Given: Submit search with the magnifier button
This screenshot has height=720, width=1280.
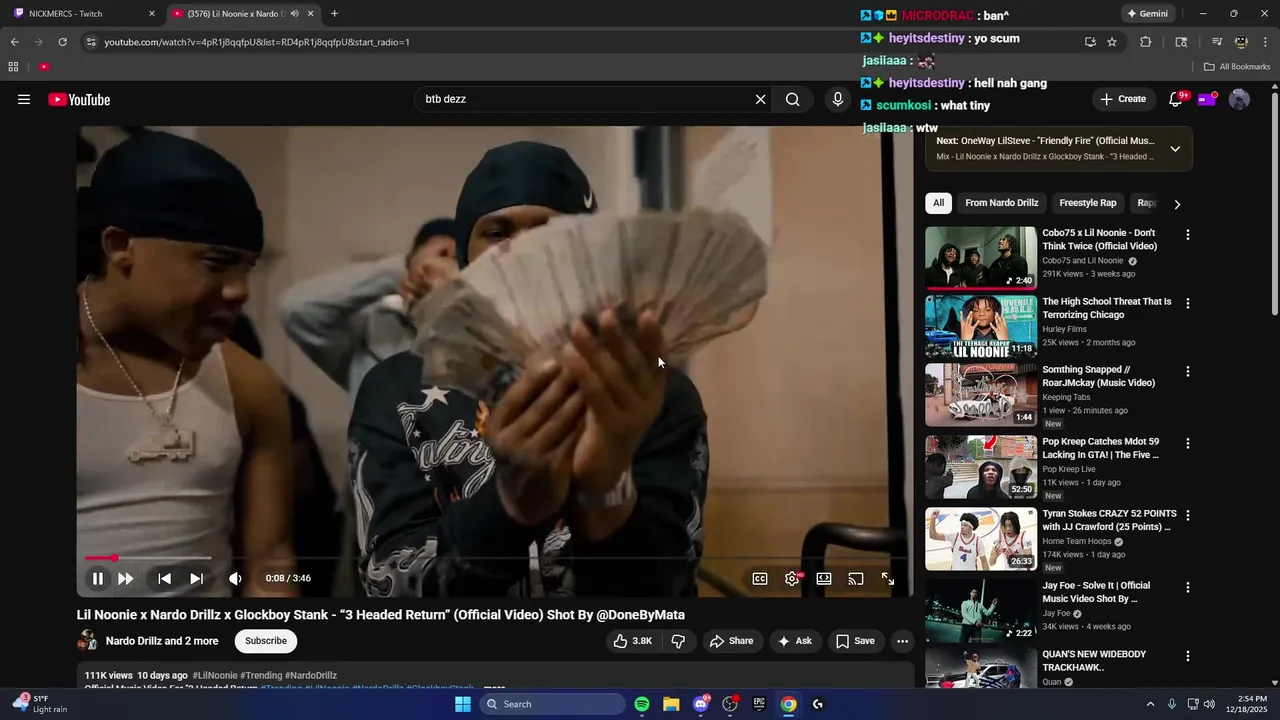Looking at the screenshot, I should point(792,99).
